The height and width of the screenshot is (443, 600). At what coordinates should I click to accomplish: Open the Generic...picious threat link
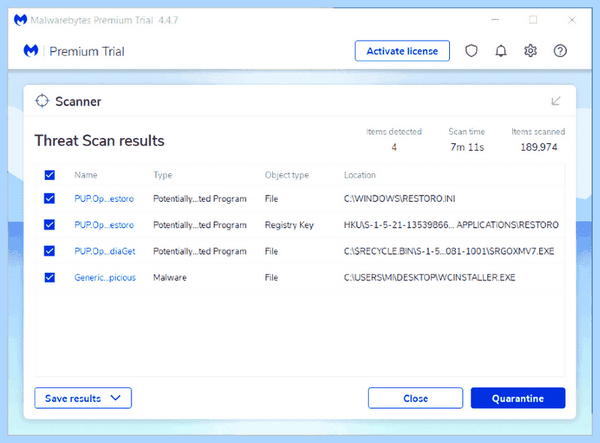[105, 278]
